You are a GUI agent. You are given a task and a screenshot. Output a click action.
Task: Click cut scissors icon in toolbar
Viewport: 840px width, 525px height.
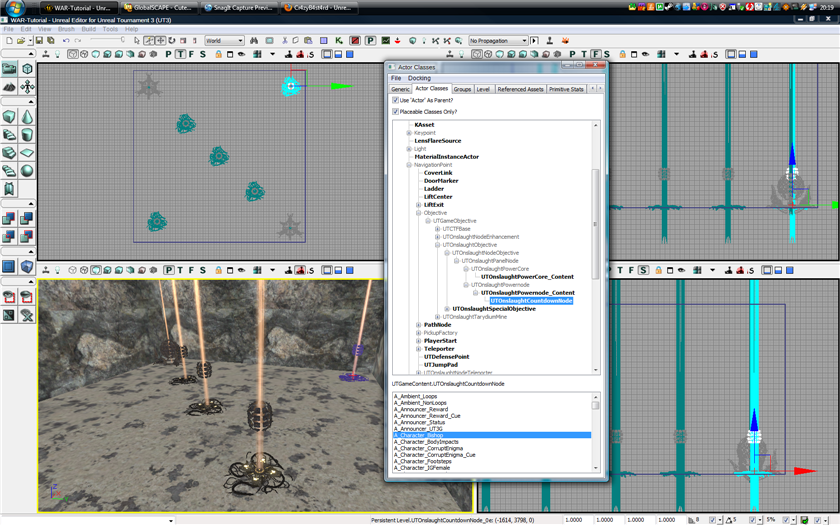[x=285, y=41]
